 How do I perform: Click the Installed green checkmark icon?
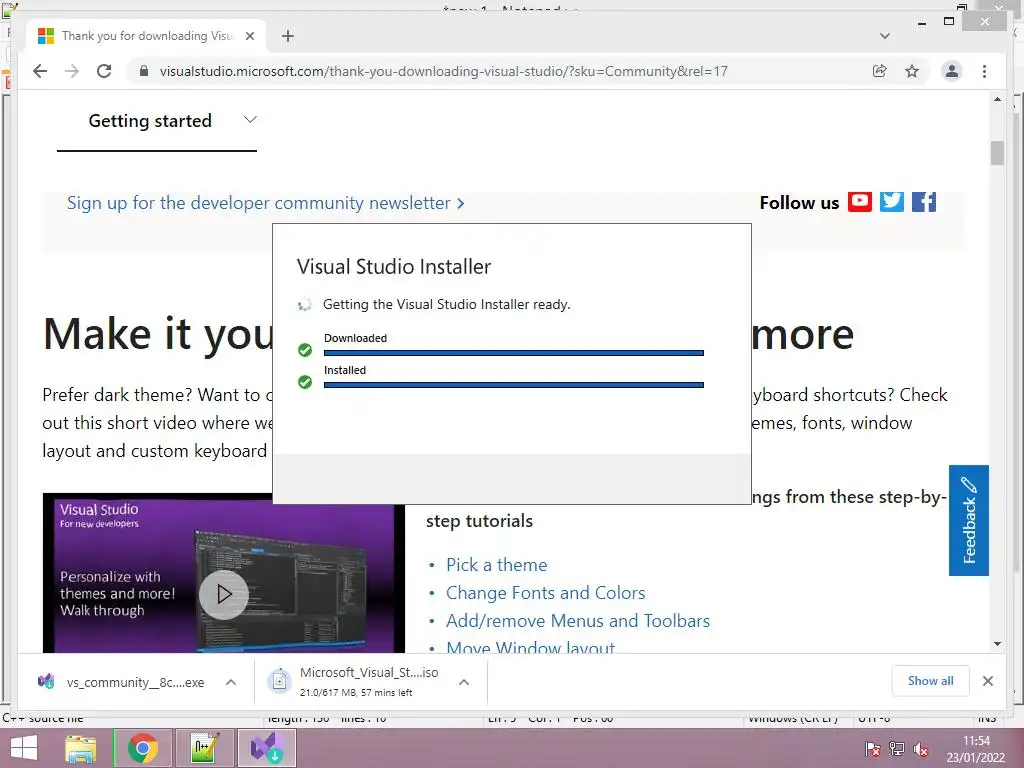point(305,382)
